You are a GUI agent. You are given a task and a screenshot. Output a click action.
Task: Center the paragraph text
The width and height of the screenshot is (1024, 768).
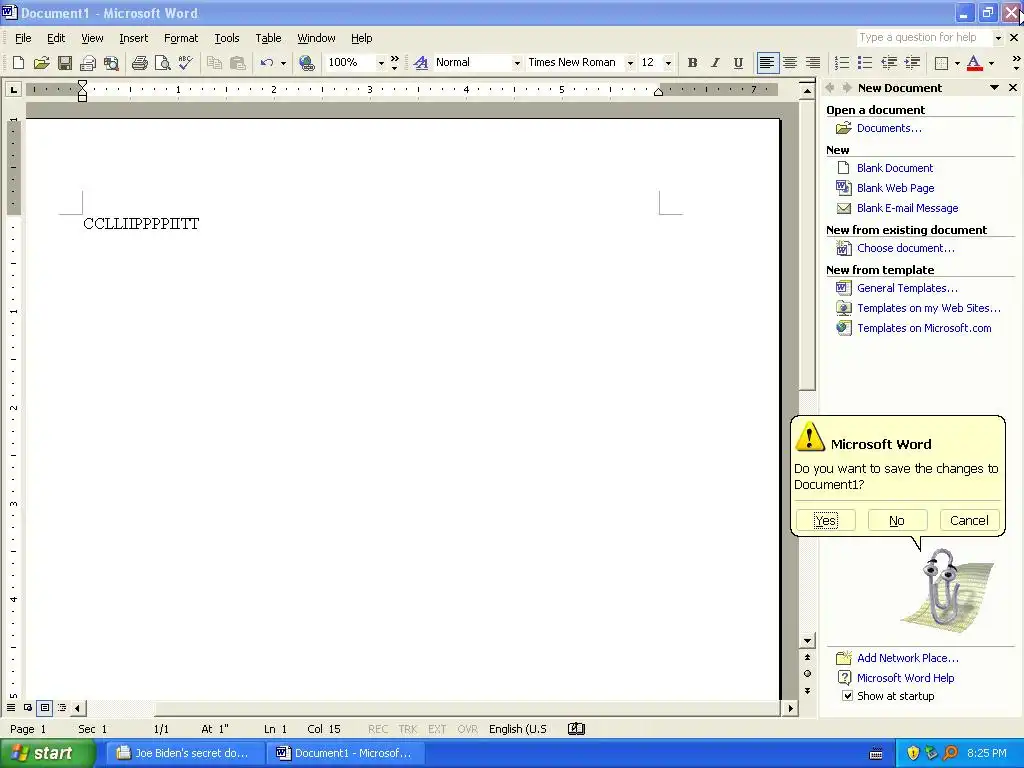tap(790, 63)
